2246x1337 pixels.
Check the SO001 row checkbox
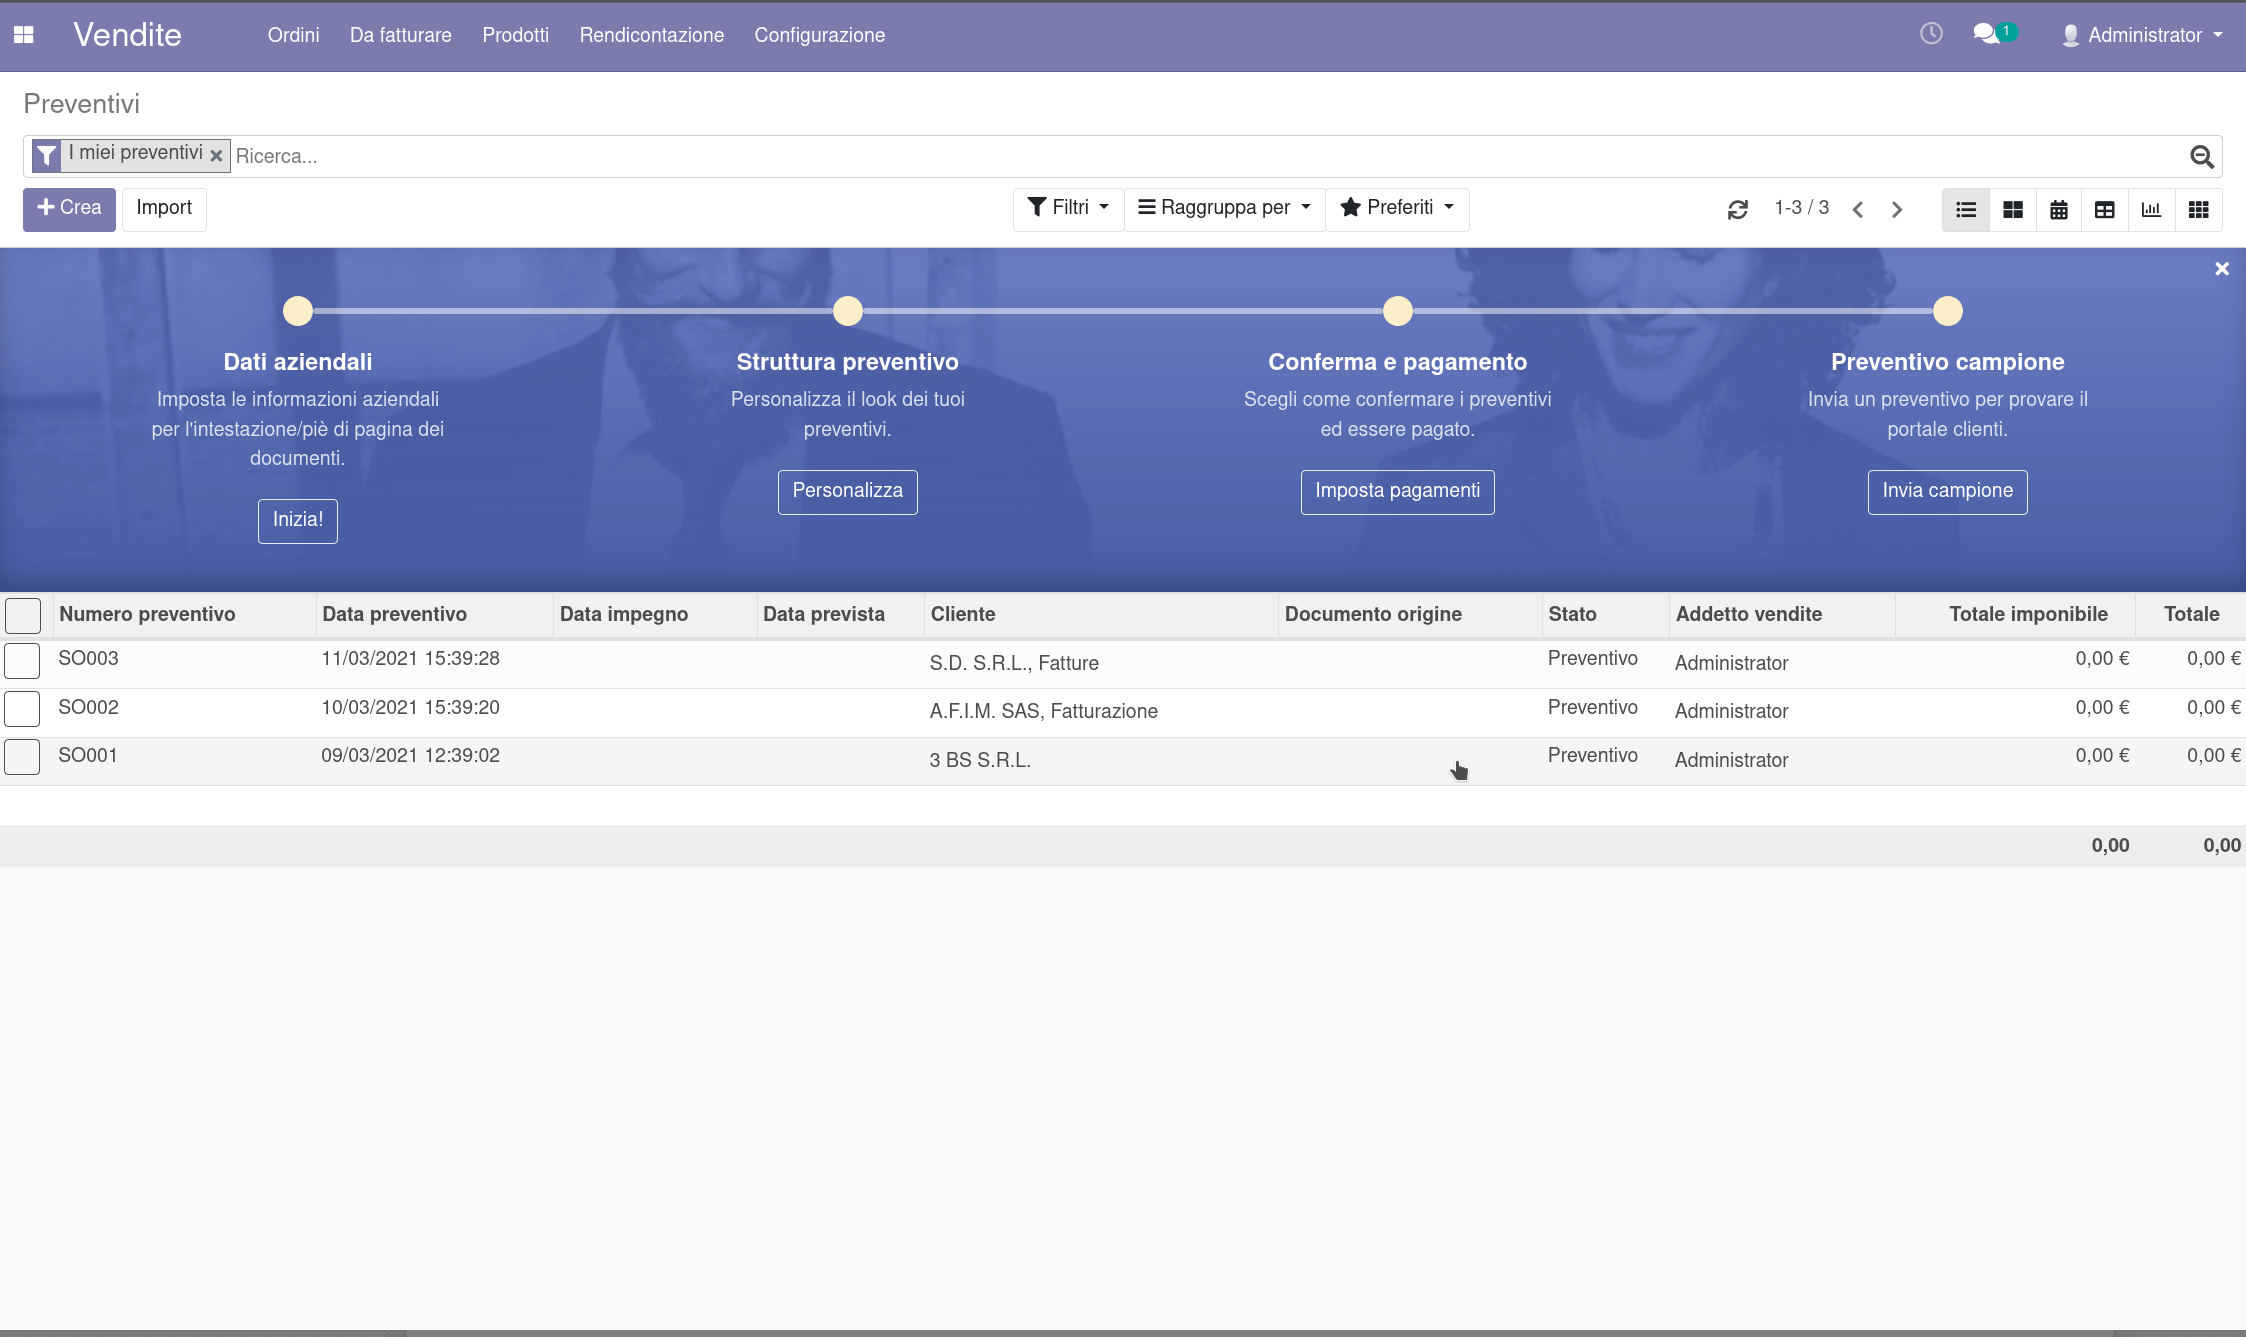click(x=22, y=757)
